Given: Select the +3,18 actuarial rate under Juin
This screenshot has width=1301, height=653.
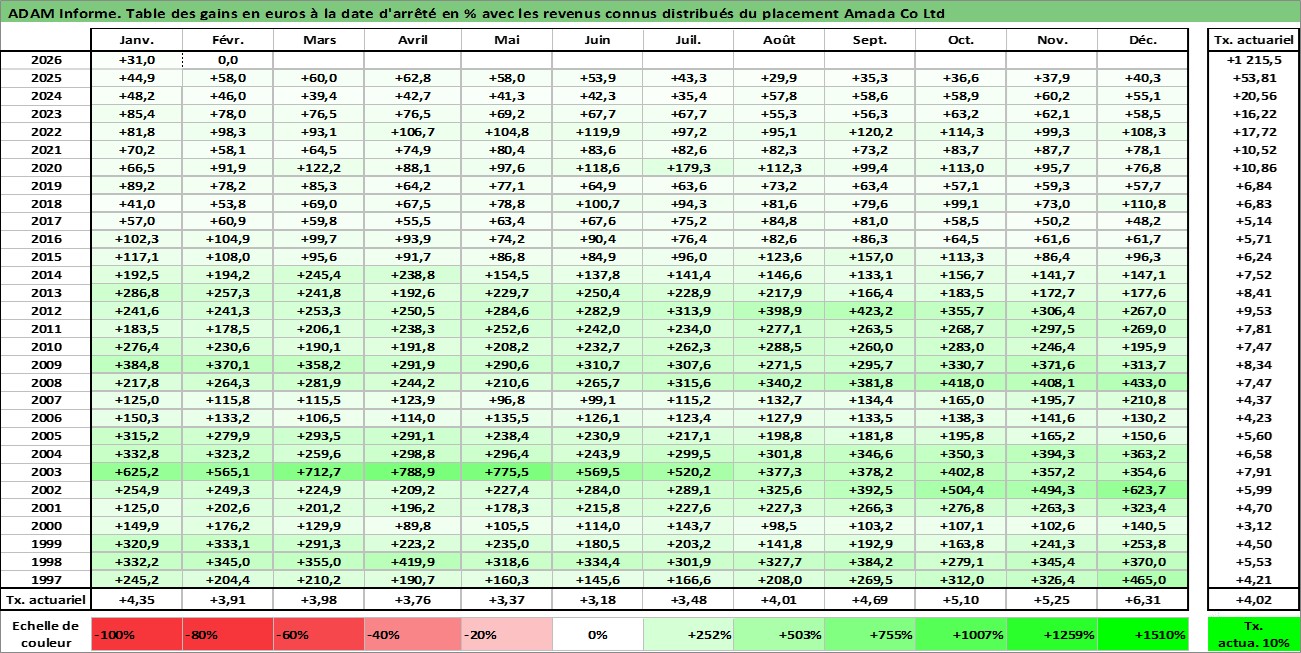Looking at the screenshot, I should point(597,600).
